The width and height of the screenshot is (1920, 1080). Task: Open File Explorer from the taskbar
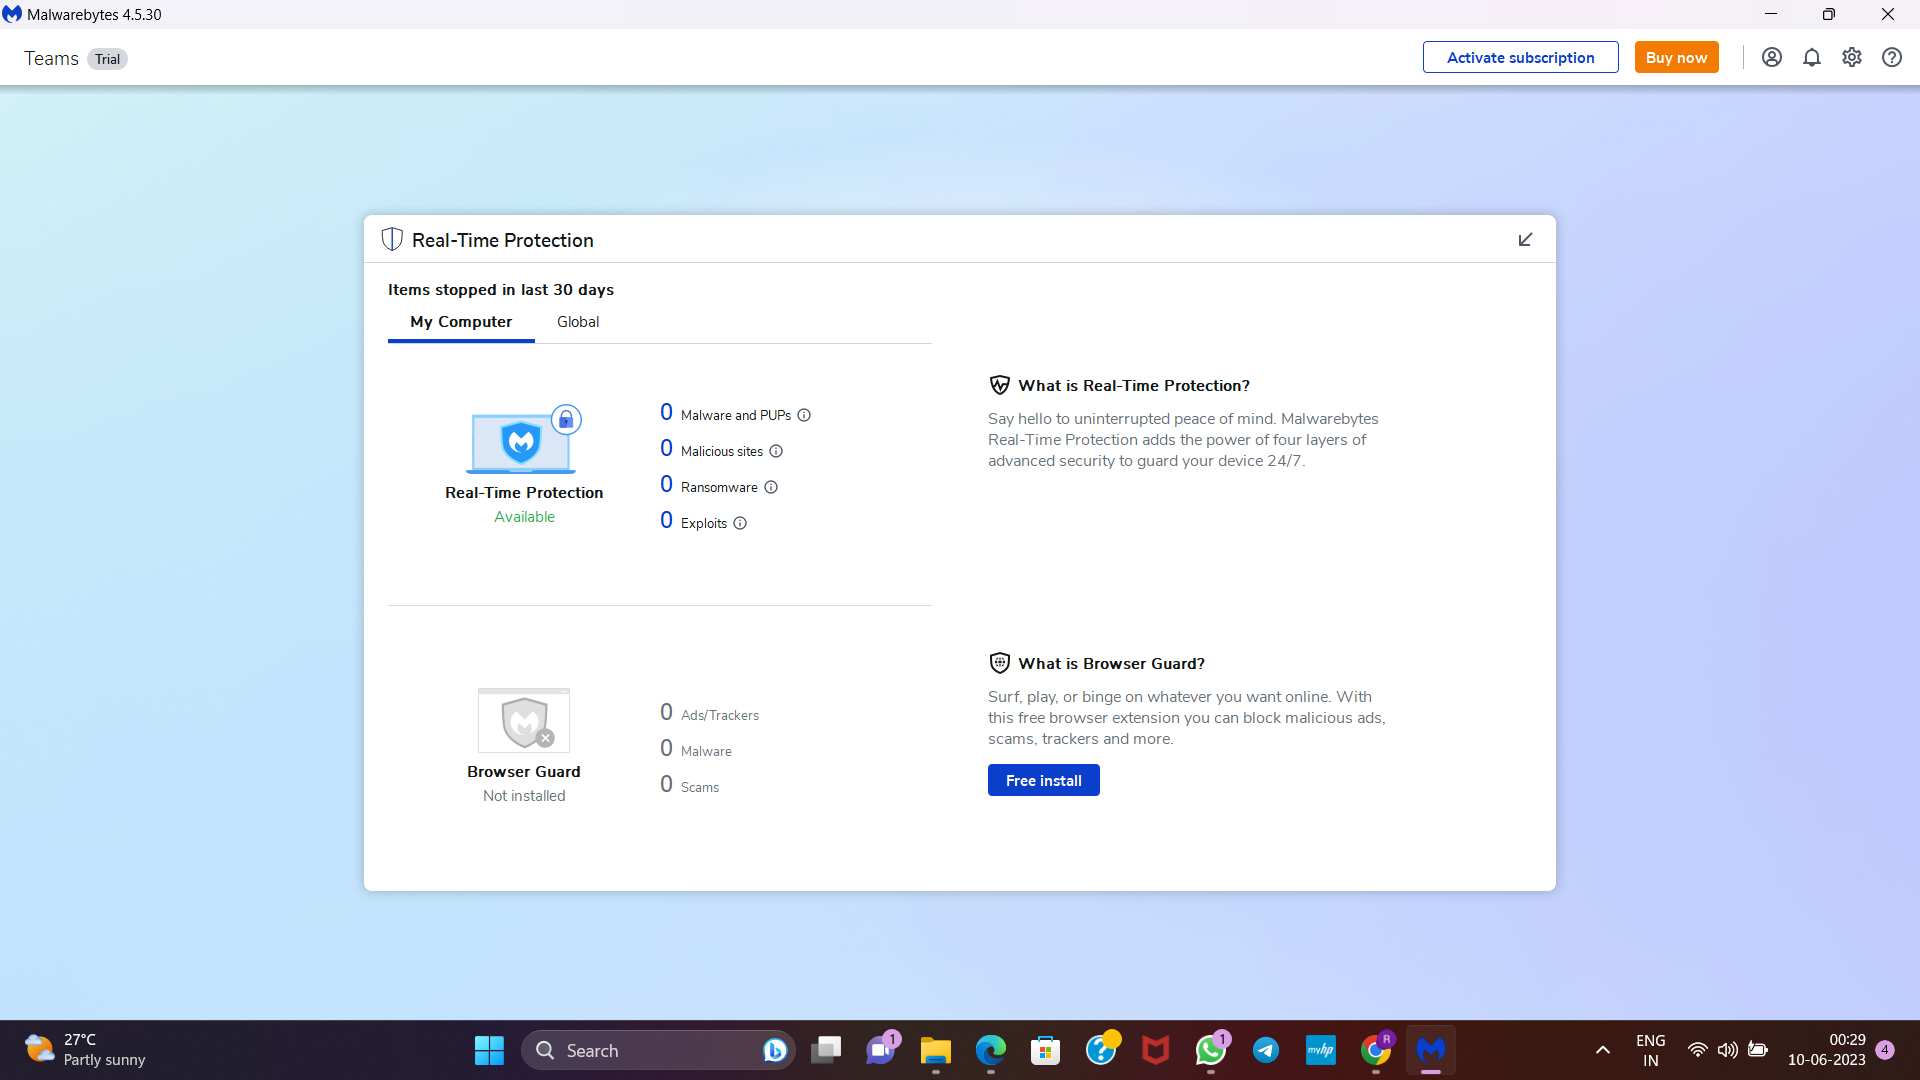point(936,1050)
